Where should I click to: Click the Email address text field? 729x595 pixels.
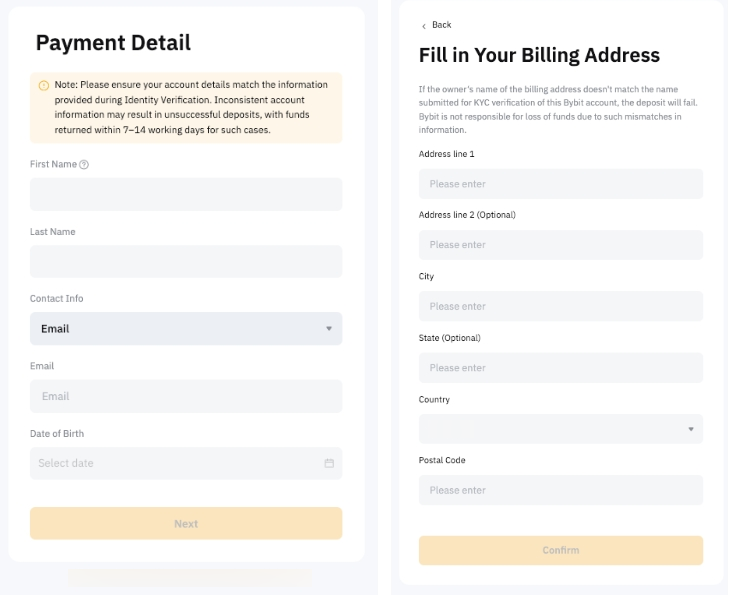(186, 396)
